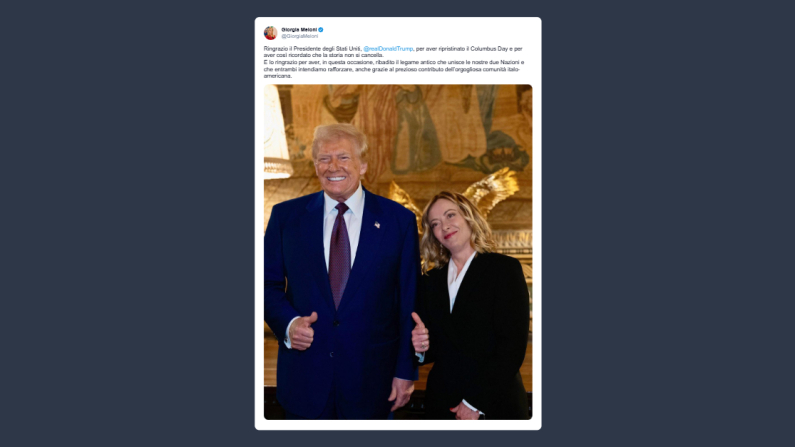Screen dimensions: 795x447
Task: Click the Giorgia Meloni display name
Action: point(299,30)
